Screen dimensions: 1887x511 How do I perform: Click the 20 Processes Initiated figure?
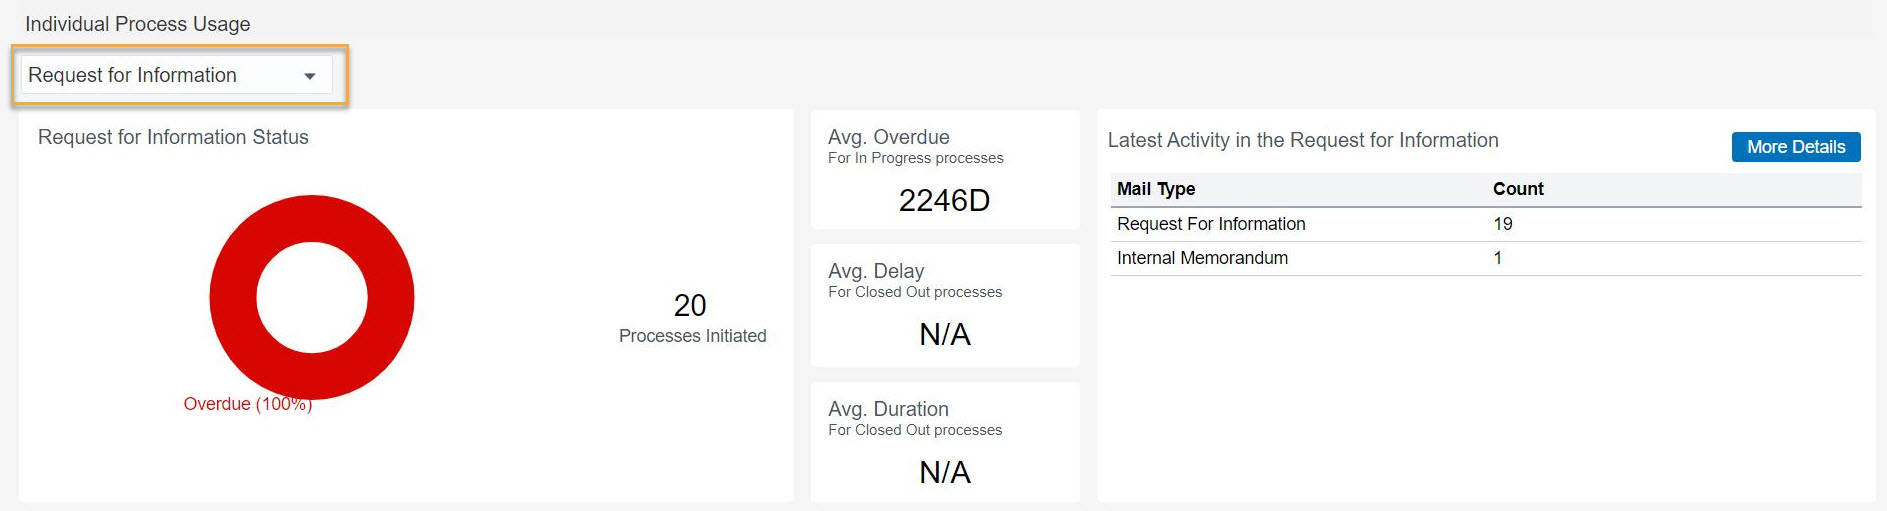tap(692, 318)
